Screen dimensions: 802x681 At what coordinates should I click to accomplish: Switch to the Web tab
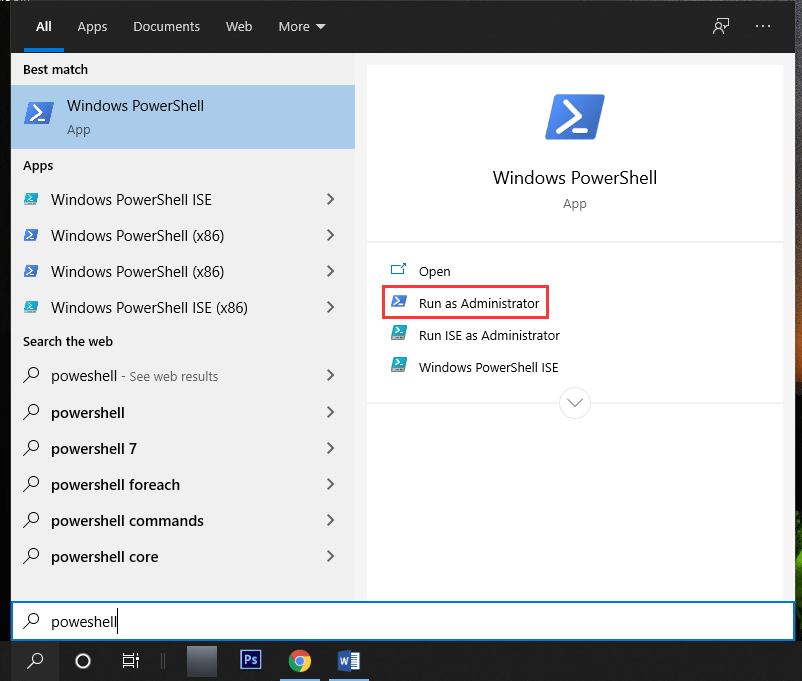tap(239, 27)
